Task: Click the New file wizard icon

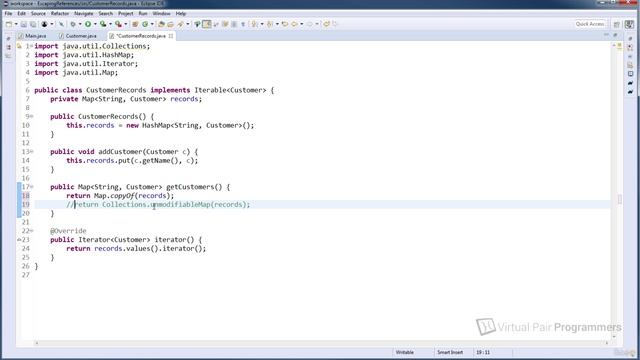Action: click(9, 24)
